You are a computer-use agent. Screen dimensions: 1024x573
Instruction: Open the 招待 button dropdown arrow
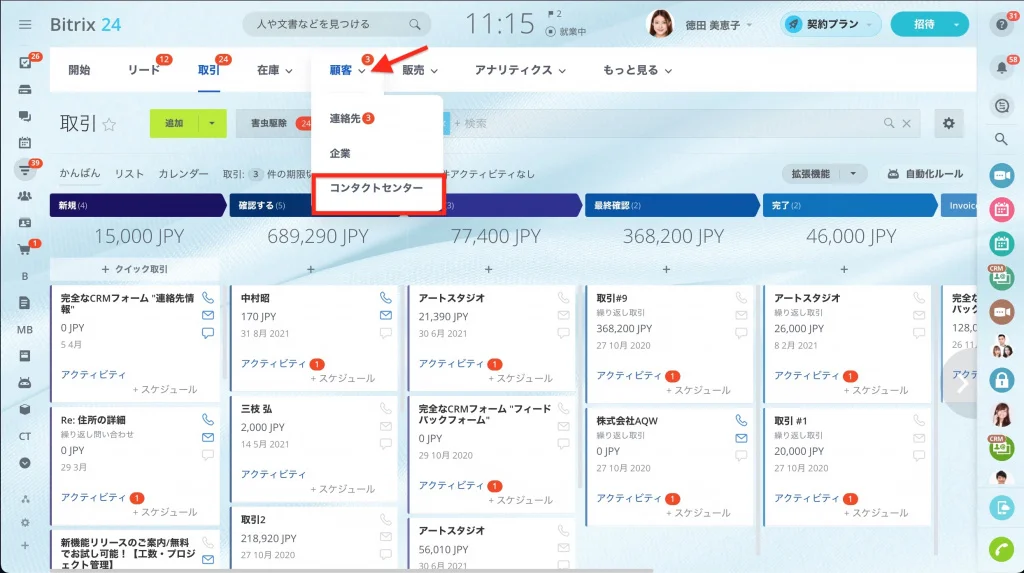(x=957, y=24)
